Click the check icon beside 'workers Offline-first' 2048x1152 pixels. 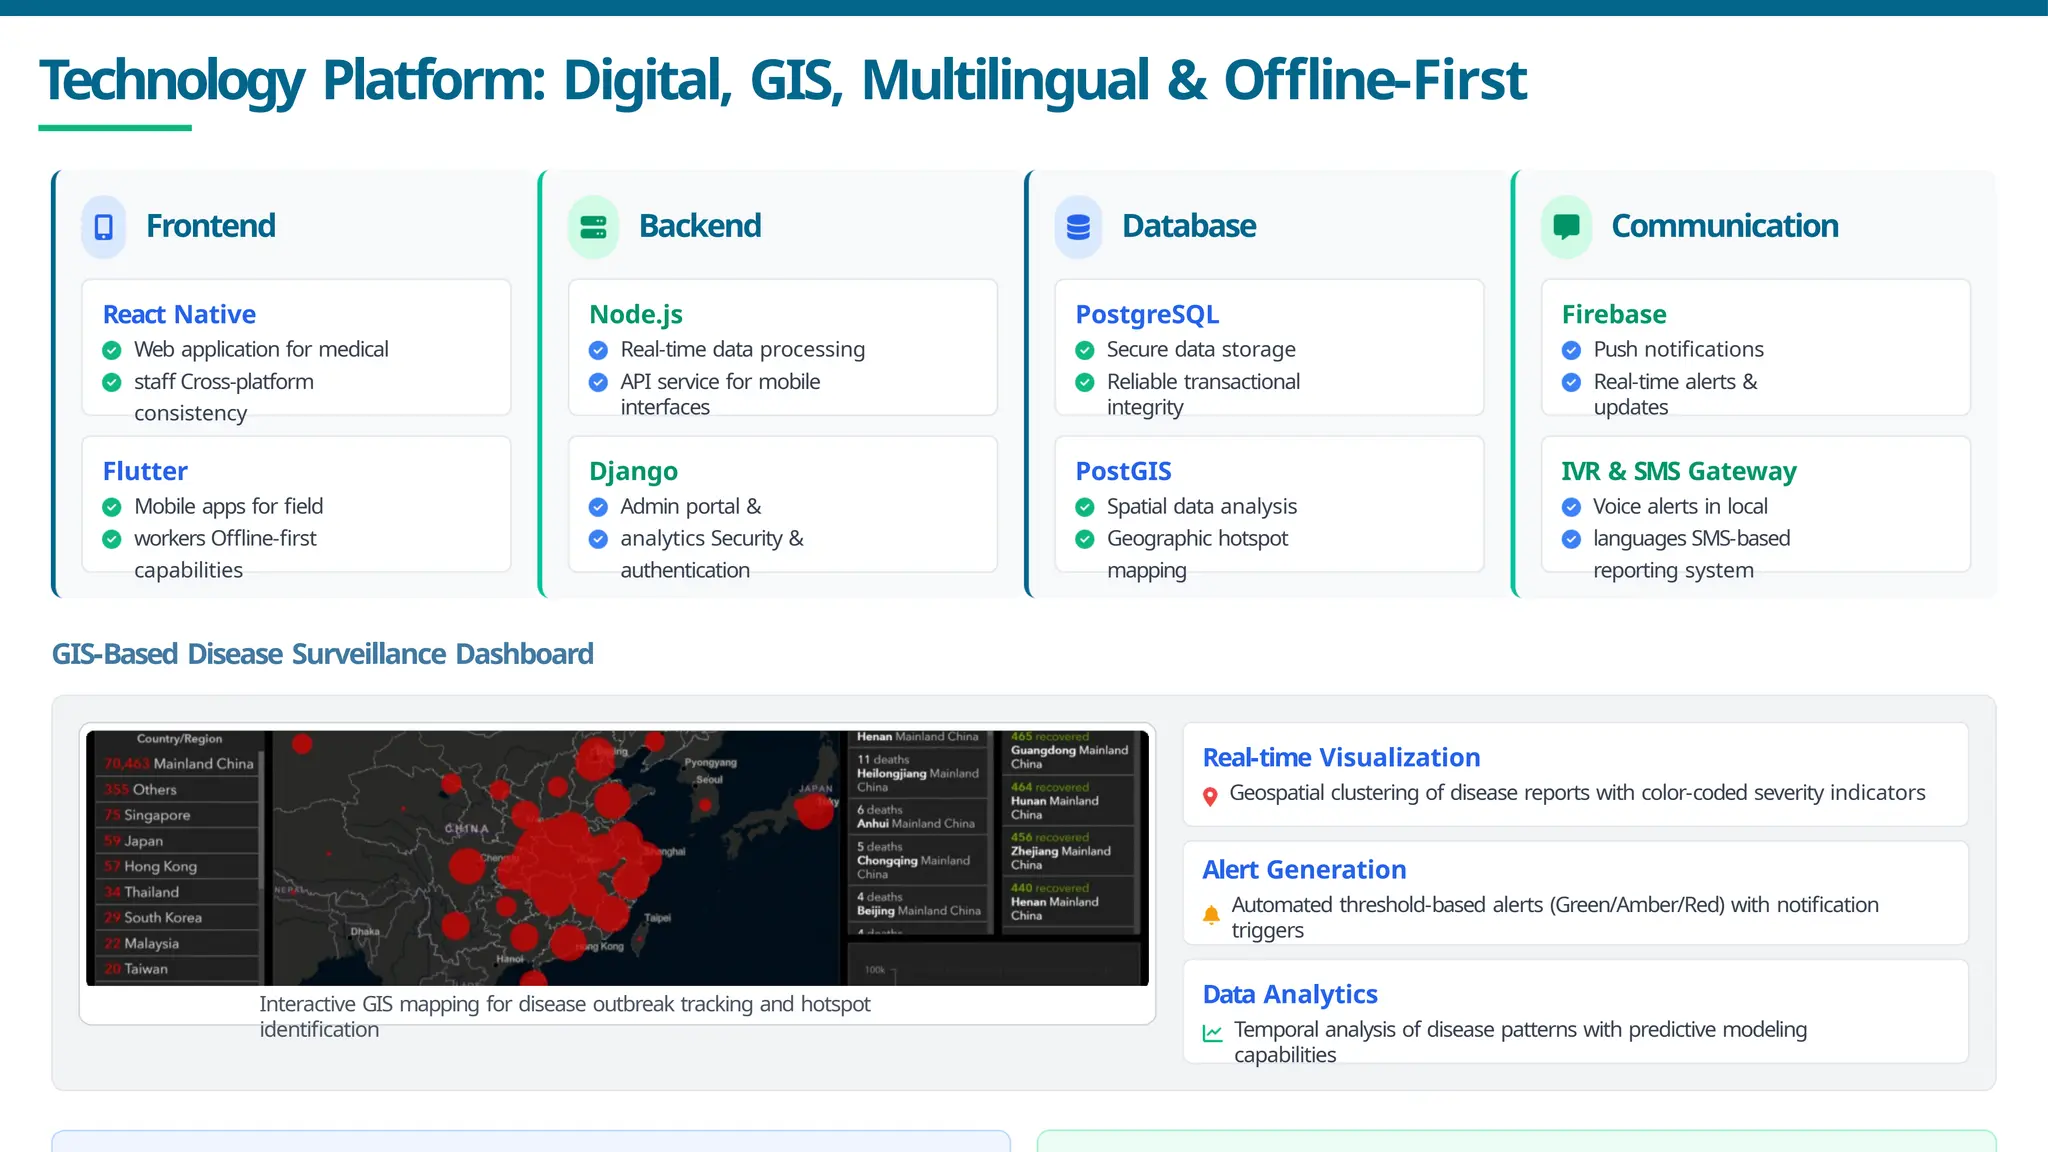(112, 540)
